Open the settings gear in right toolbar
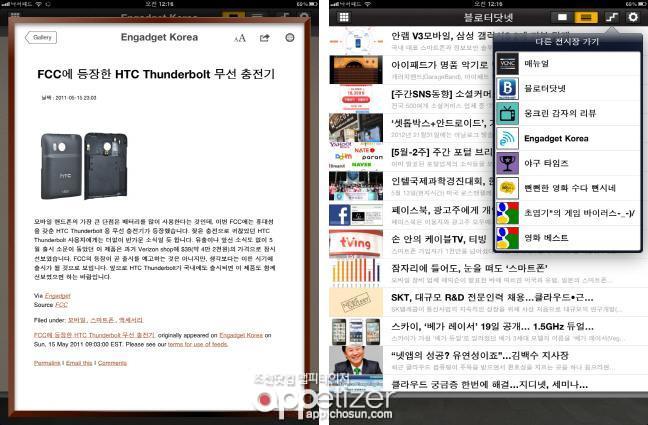The width and height of the screenshot is (648, 425). click(x=633, y=17)
